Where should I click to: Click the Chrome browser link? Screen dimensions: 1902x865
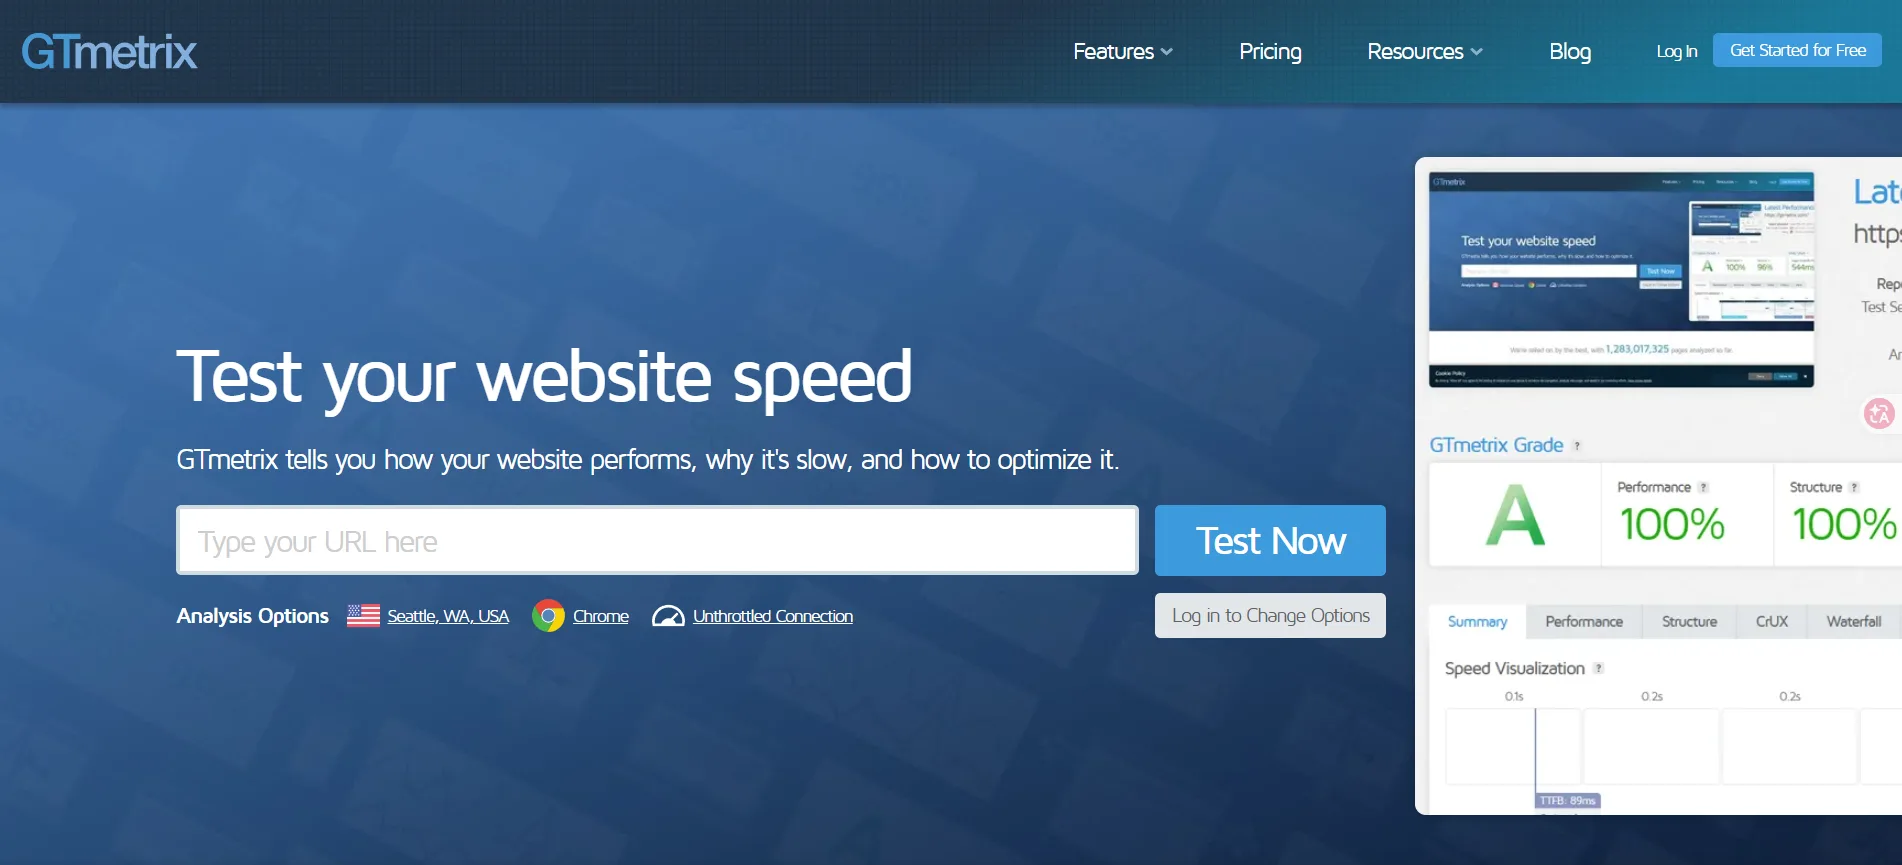(601, 616)
